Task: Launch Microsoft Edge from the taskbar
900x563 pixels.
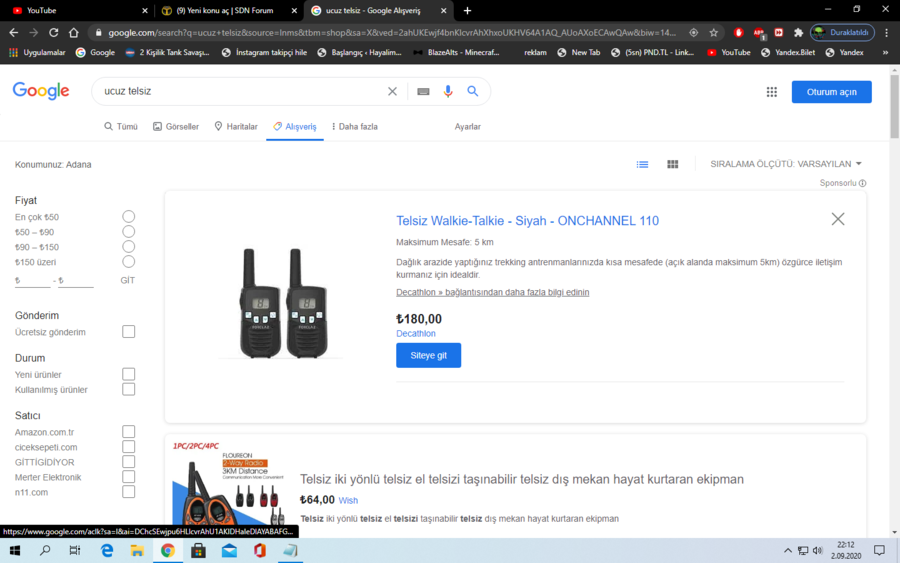Action: click(107, 551)
